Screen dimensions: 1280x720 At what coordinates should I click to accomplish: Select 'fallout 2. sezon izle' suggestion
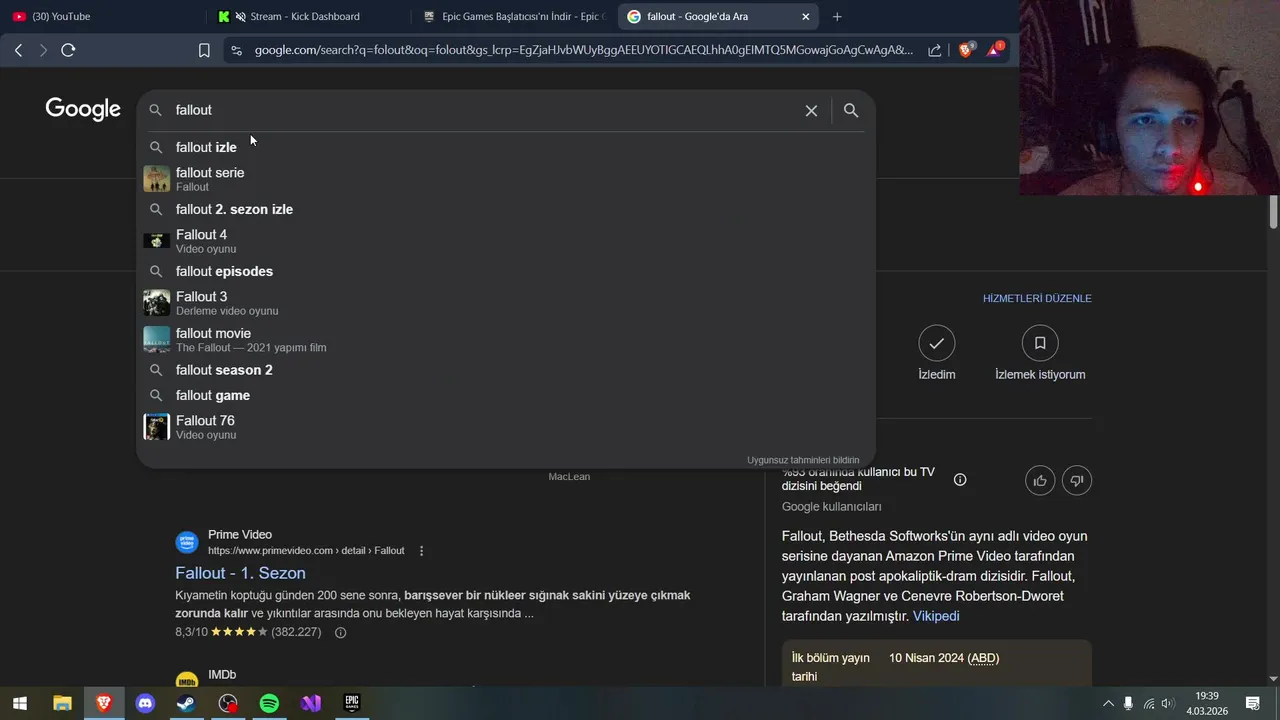click(x=506, y=209)
